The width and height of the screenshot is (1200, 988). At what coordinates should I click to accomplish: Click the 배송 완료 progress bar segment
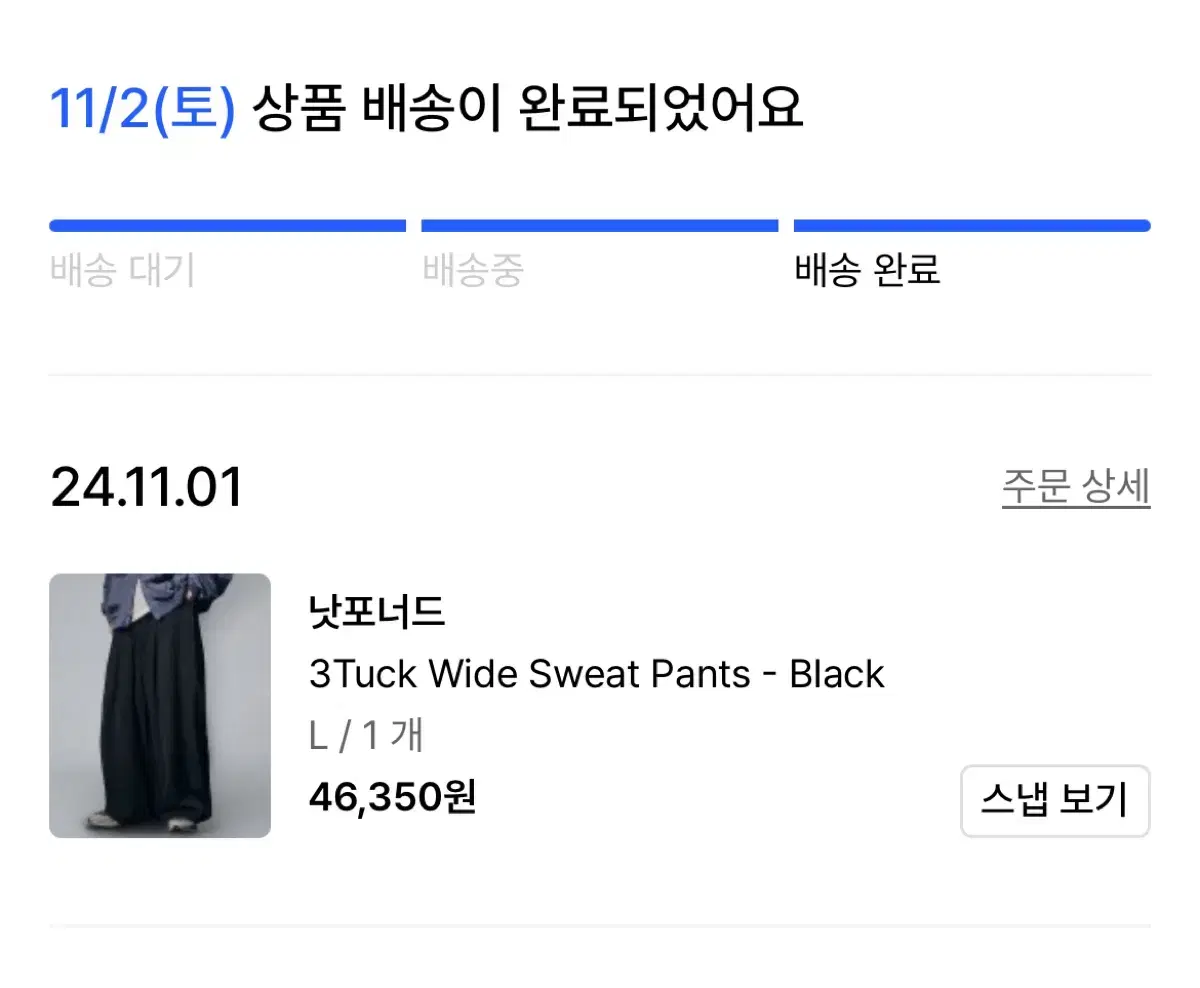(972, 226)
